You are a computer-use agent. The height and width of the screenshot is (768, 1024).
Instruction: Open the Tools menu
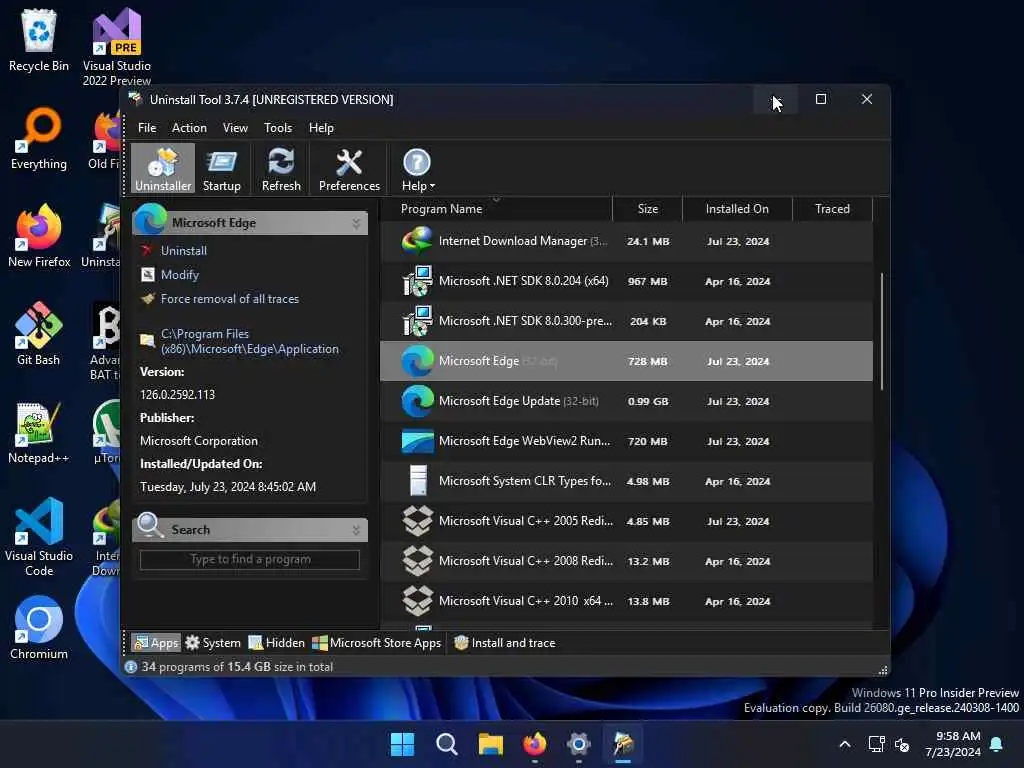click(278, 128)
